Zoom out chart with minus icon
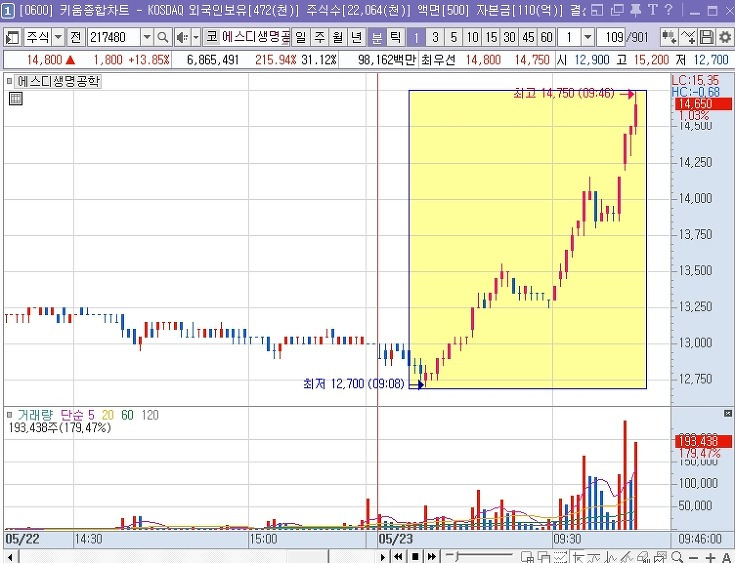The width and height of the screenshot is (735, 563). (x=694, y=557)
